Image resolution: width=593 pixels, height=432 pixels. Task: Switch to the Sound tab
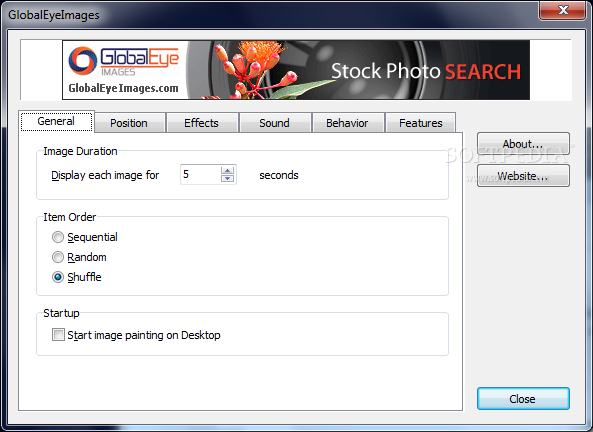tap(275, 123)
